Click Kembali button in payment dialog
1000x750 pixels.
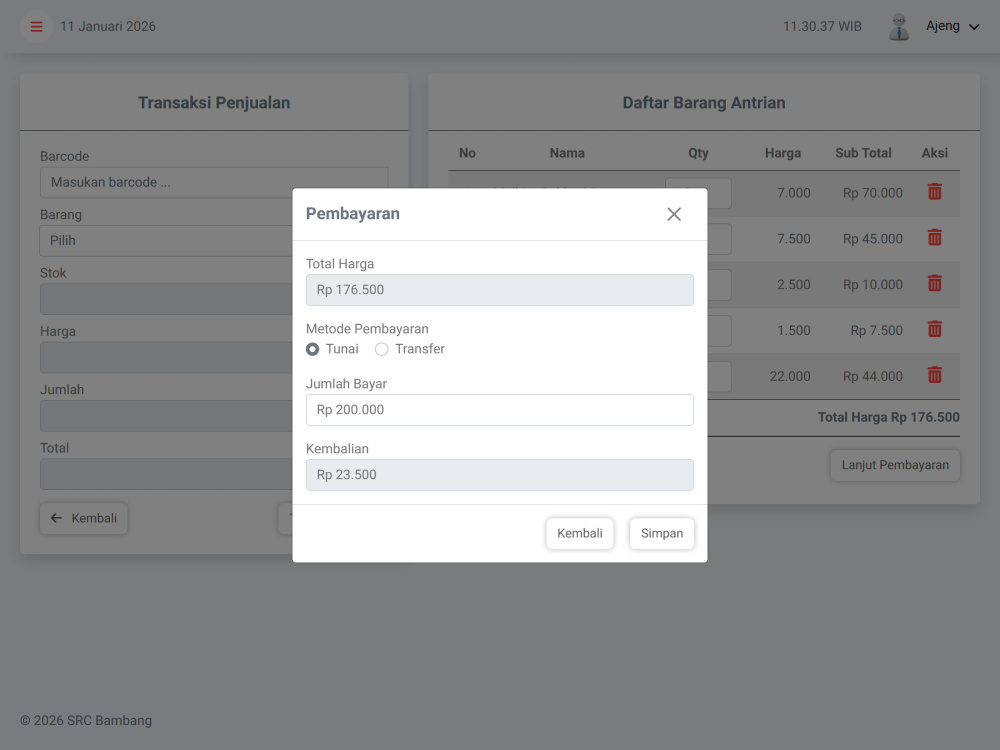[580, 533]
